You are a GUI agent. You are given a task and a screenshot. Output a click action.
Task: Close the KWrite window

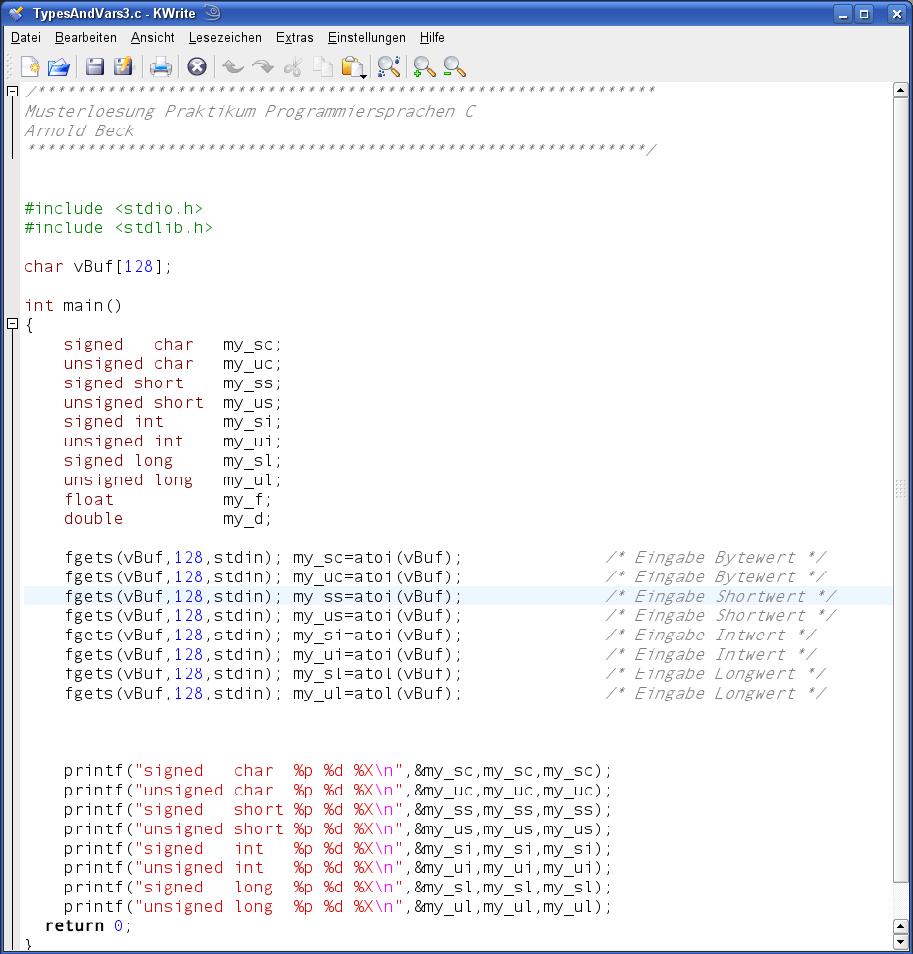(897, 13)
